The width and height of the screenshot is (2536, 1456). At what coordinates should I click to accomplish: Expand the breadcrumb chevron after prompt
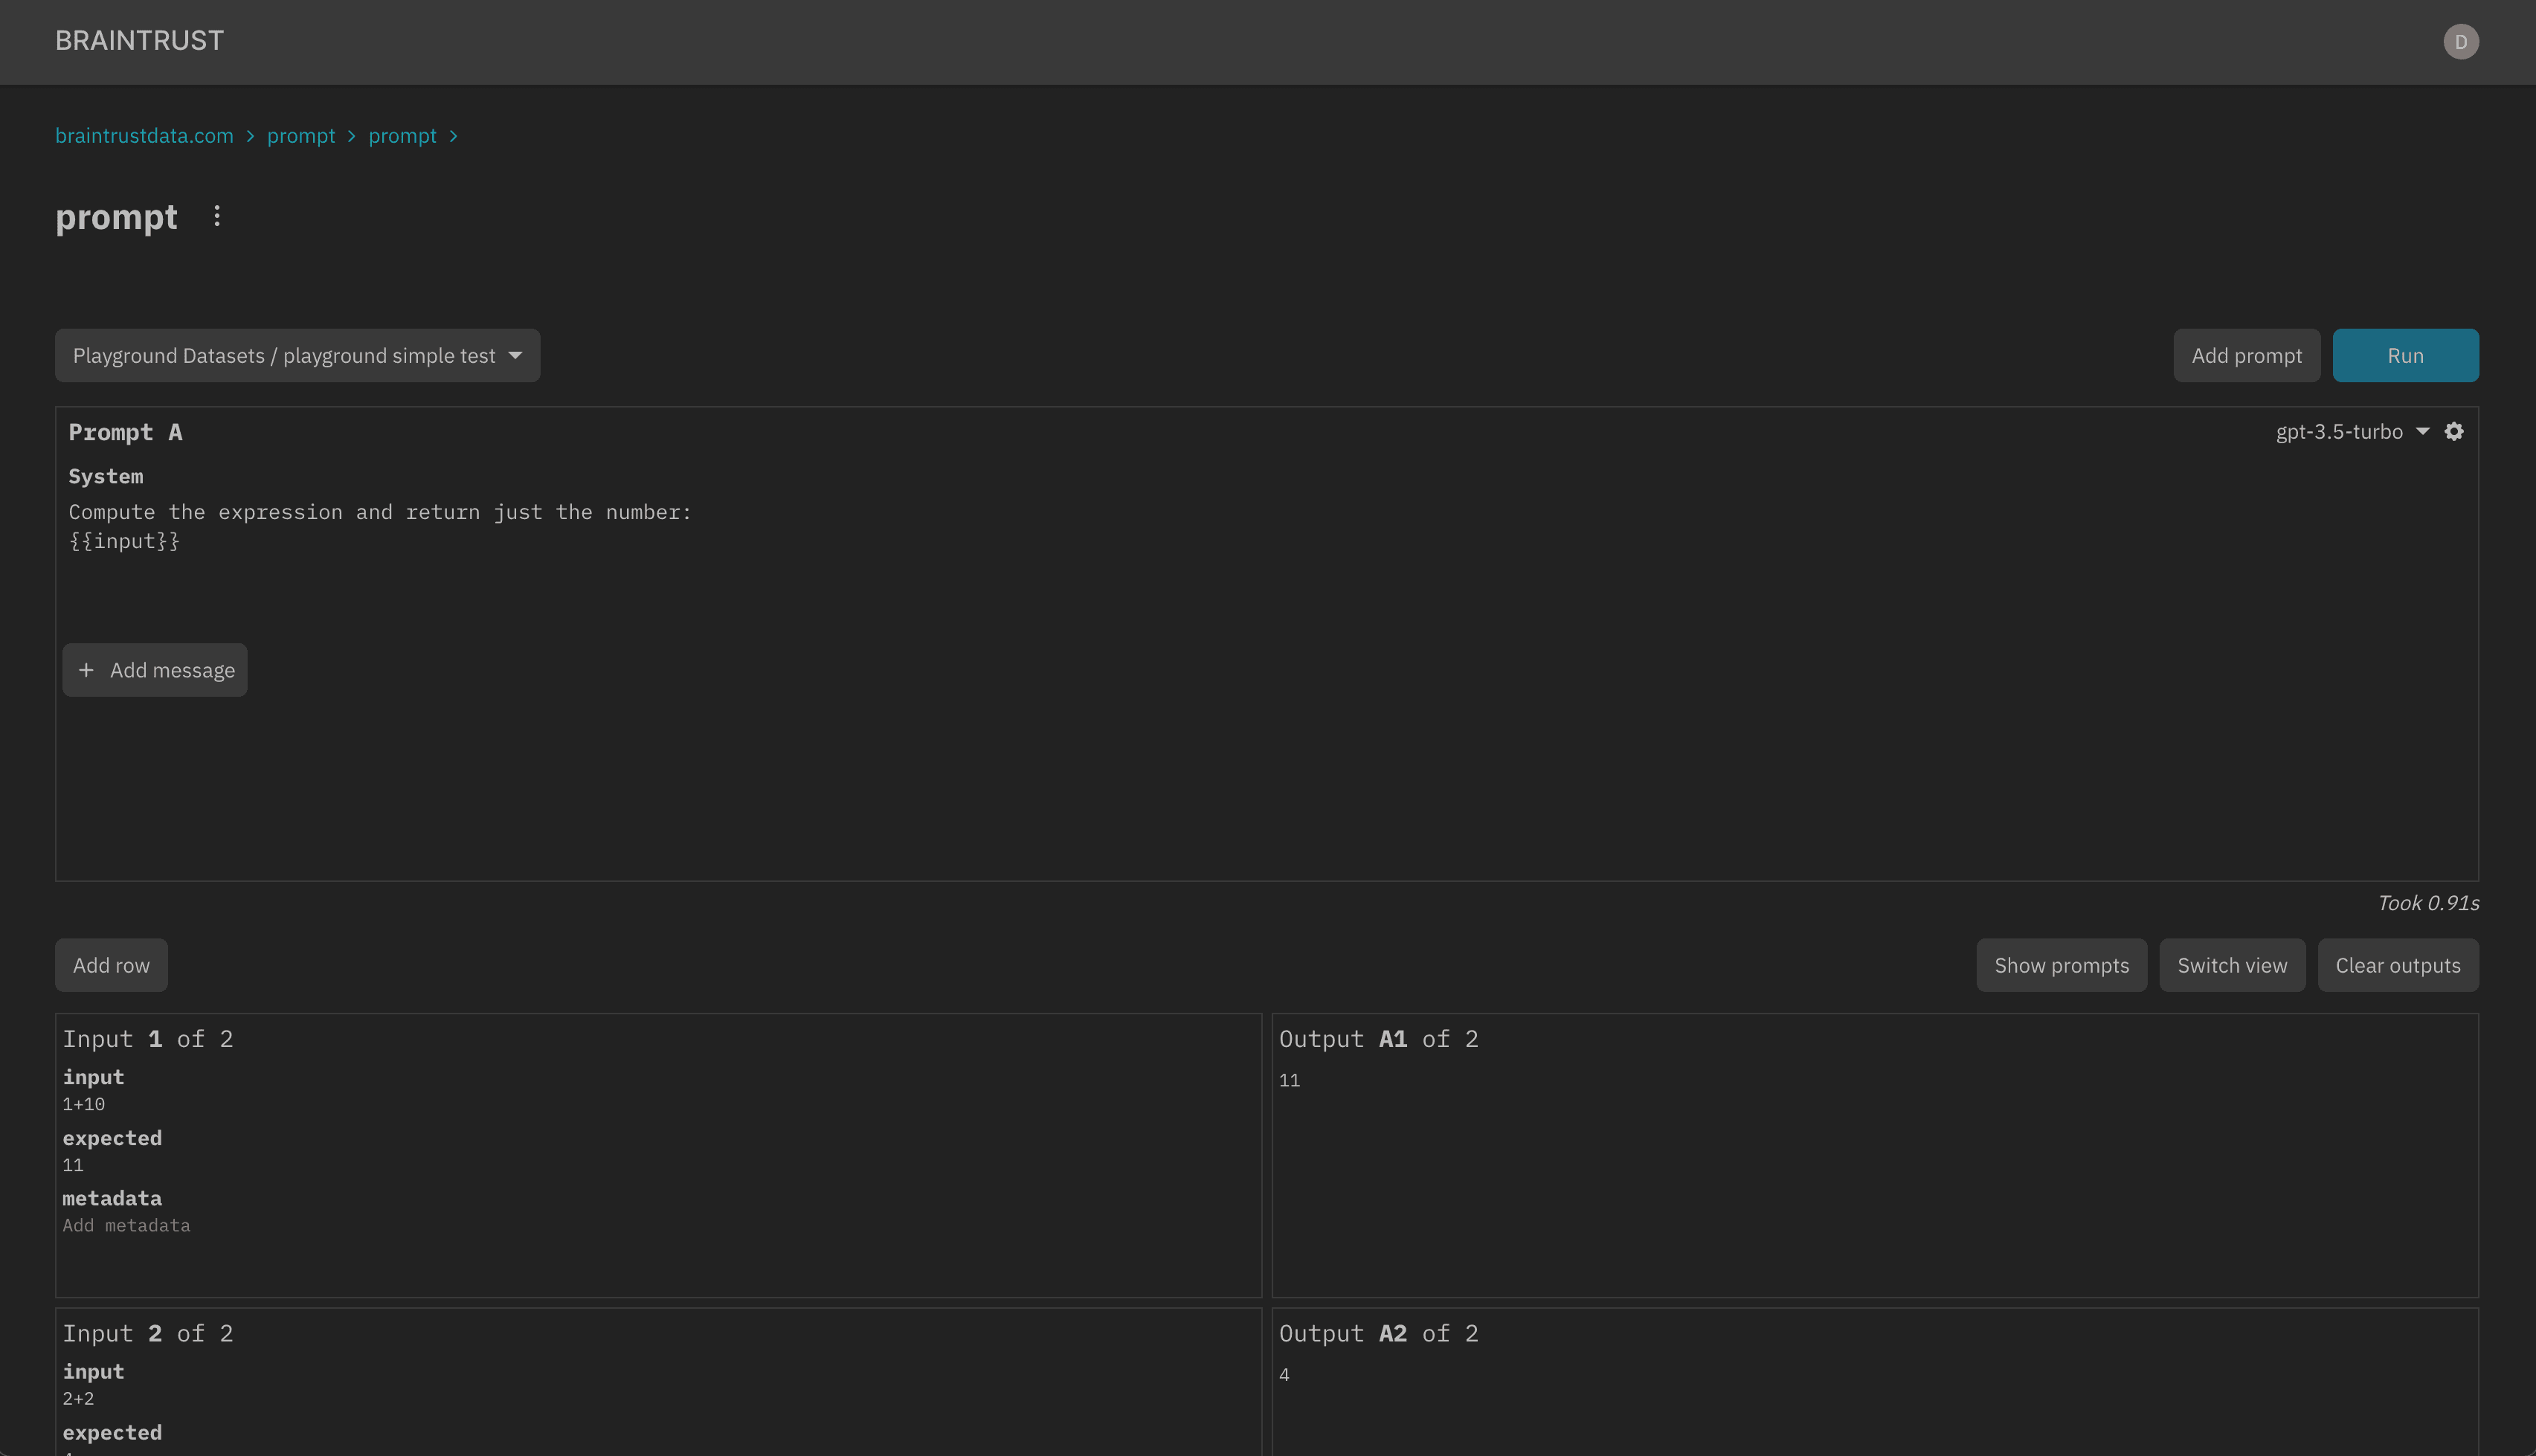tap(454, 136)
